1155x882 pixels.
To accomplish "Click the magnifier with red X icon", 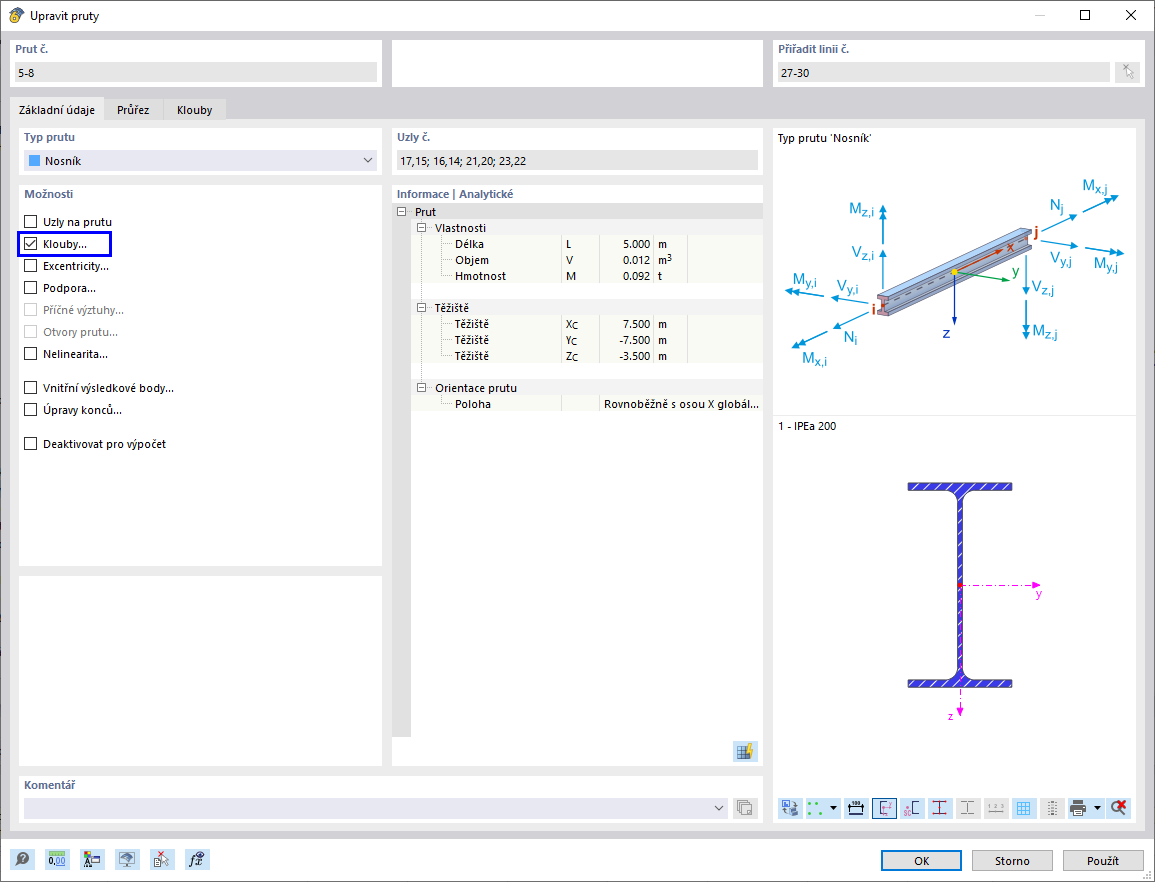I will click(1119, 808).
